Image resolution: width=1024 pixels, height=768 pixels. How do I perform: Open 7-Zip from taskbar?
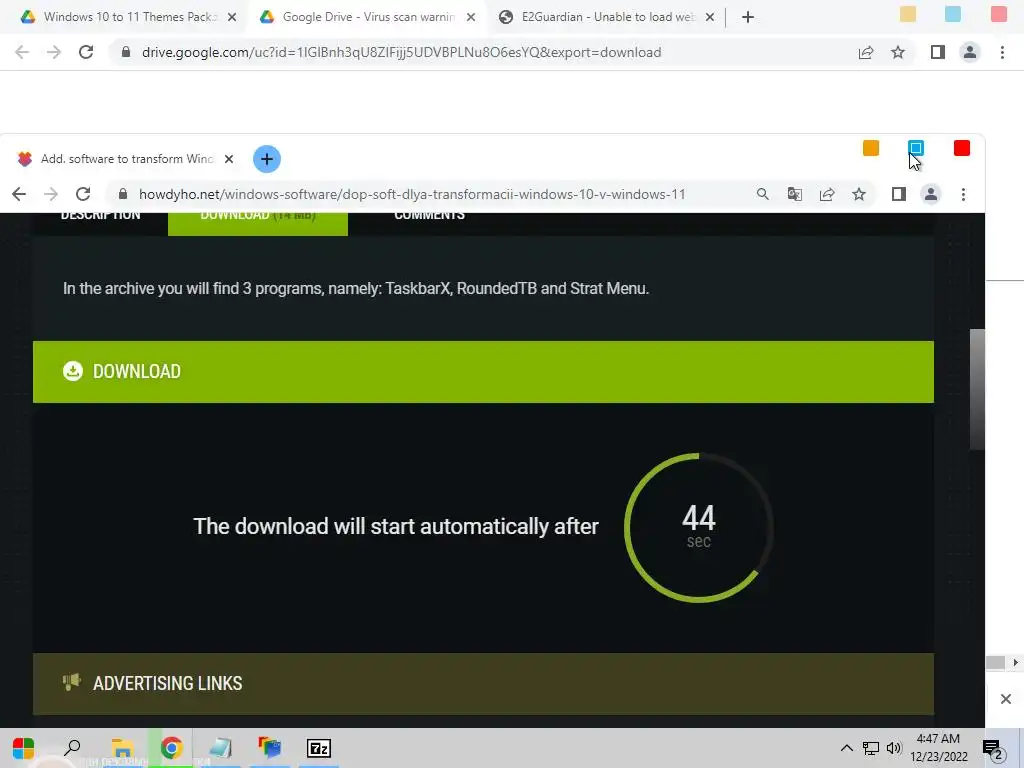point(319,748)
